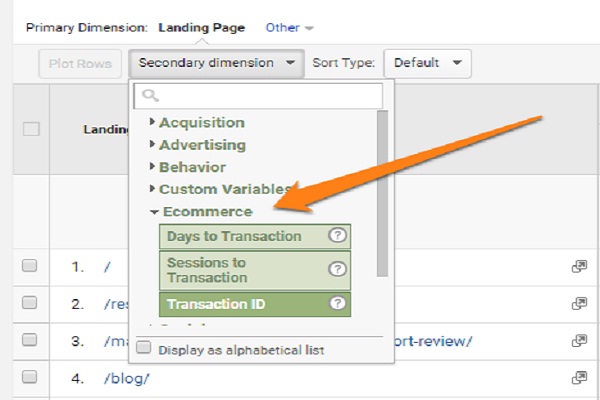Select Sessions to Transaction dimension
The image size is (600, 400).
pyautogui.click(x=255, y=270)
